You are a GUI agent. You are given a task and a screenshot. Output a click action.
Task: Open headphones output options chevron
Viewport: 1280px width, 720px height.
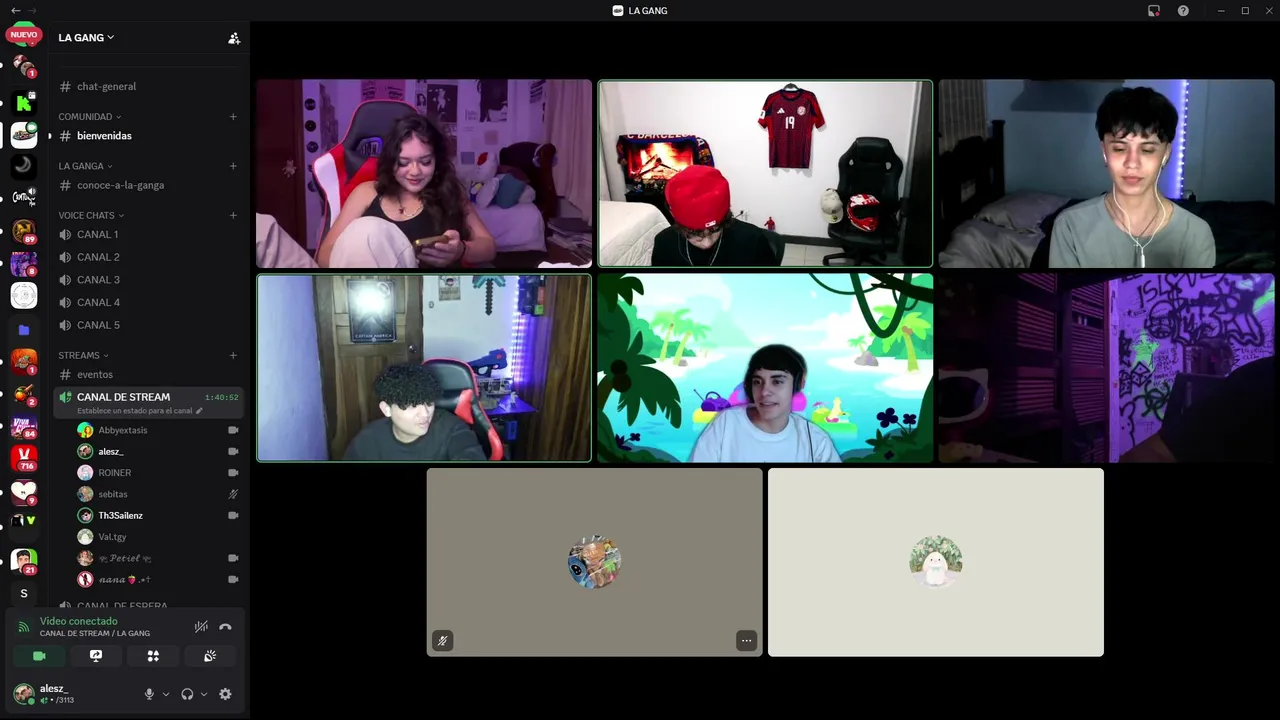click(204, 694)
